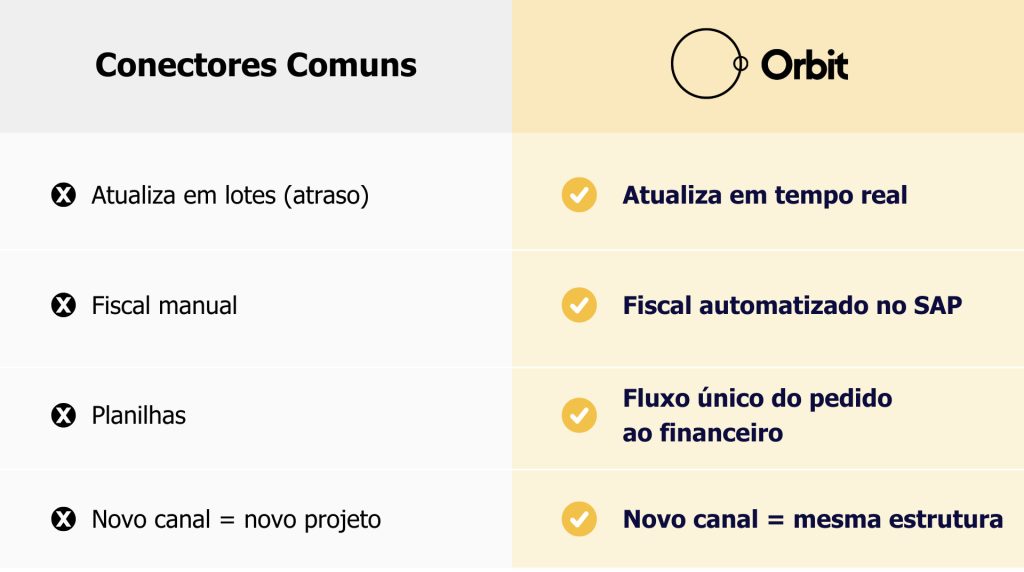Image resolution: width=1024 pixels, height=572 pixels.
Task: Click the checkmark next to "Fiscal automatizado no SAP"
Action: tap(579, 305)
